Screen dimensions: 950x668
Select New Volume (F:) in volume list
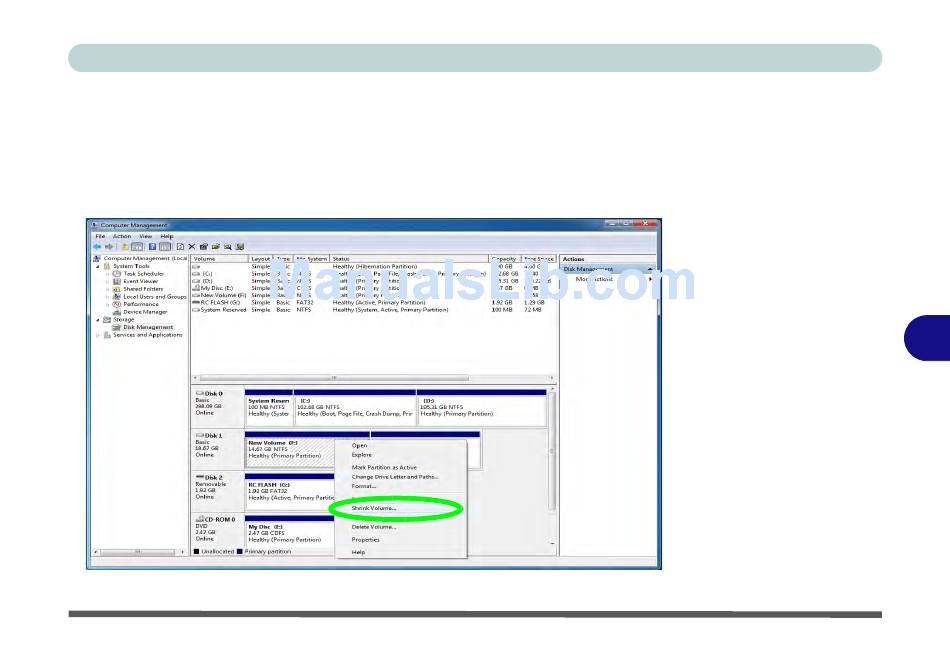pyautogui.click(x=374, y=296)
